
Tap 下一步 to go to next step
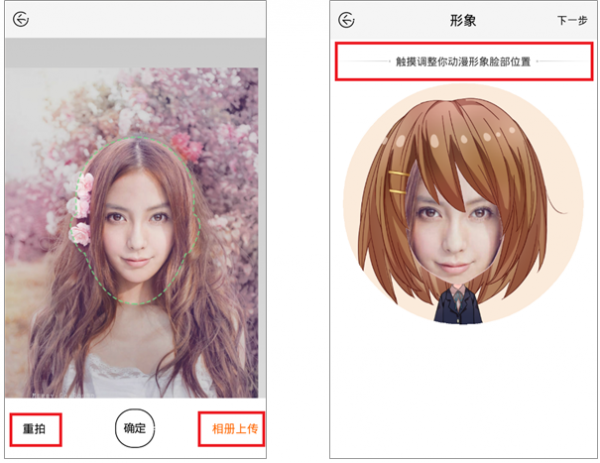click(x=572, y=20)
